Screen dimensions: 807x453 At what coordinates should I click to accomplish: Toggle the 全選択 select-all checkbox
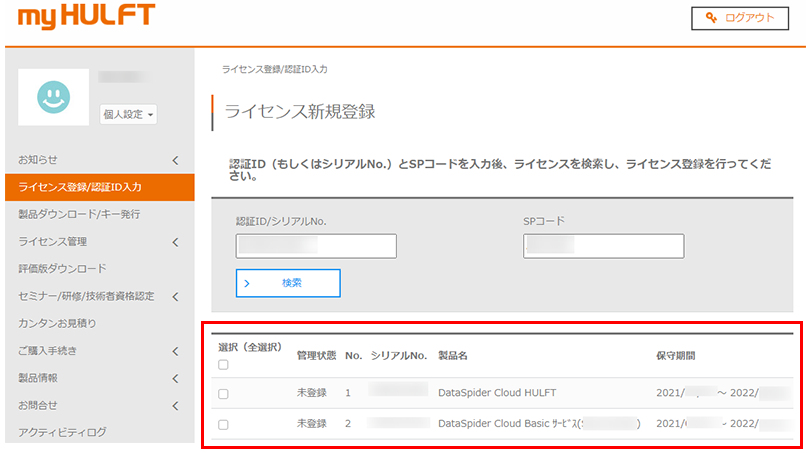click(223, 365)
